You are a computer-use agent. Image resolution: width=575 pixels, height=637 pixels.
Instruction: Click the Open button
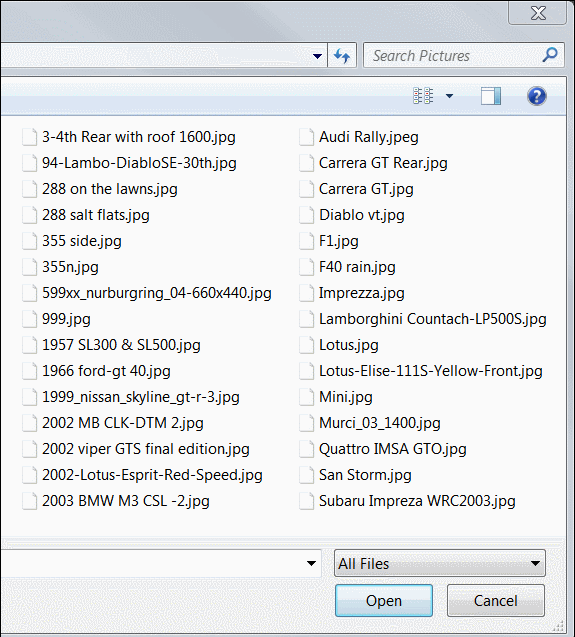tap(384, 600)
